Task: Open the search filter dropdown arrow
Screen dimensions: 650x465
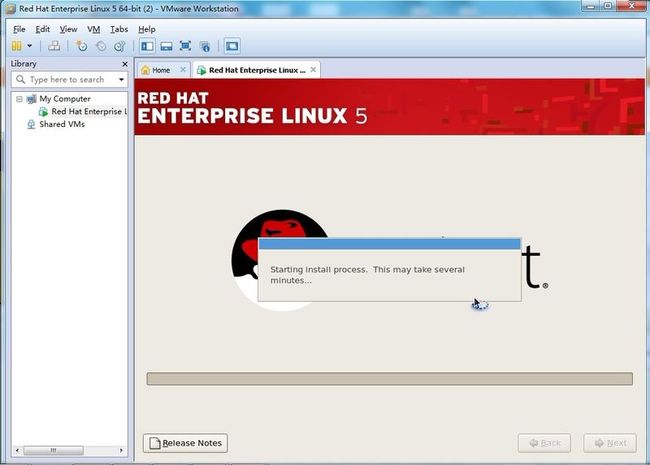Action: pos(121,80)
